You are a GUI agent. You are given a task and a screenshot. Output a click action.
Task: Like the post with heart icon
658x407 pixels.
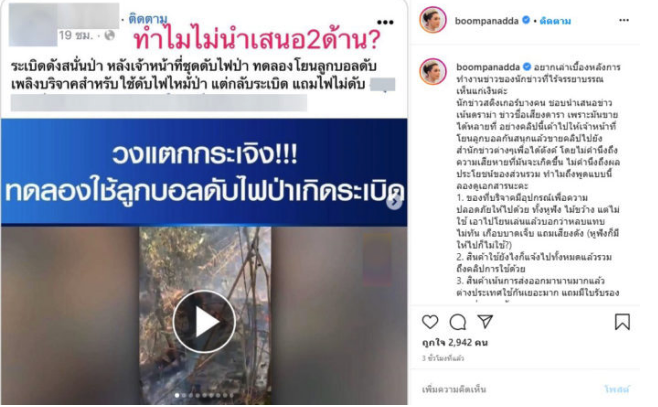click(430, 322)
